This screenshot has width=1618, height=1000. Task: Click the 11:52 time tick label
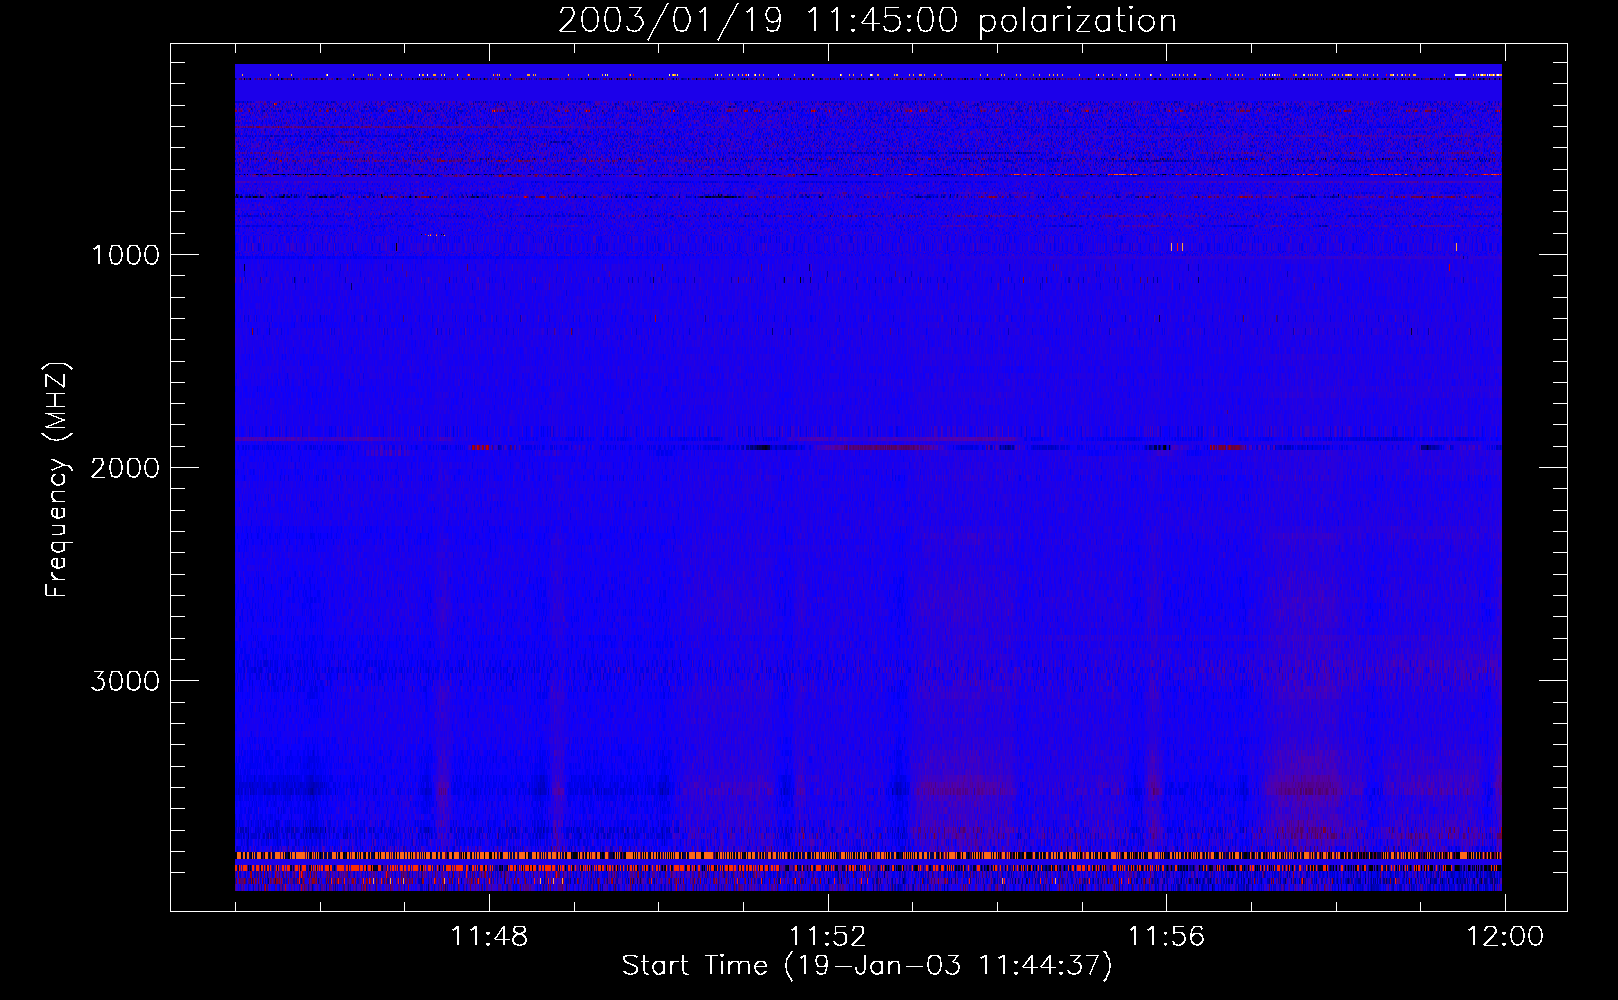(827, 937)
